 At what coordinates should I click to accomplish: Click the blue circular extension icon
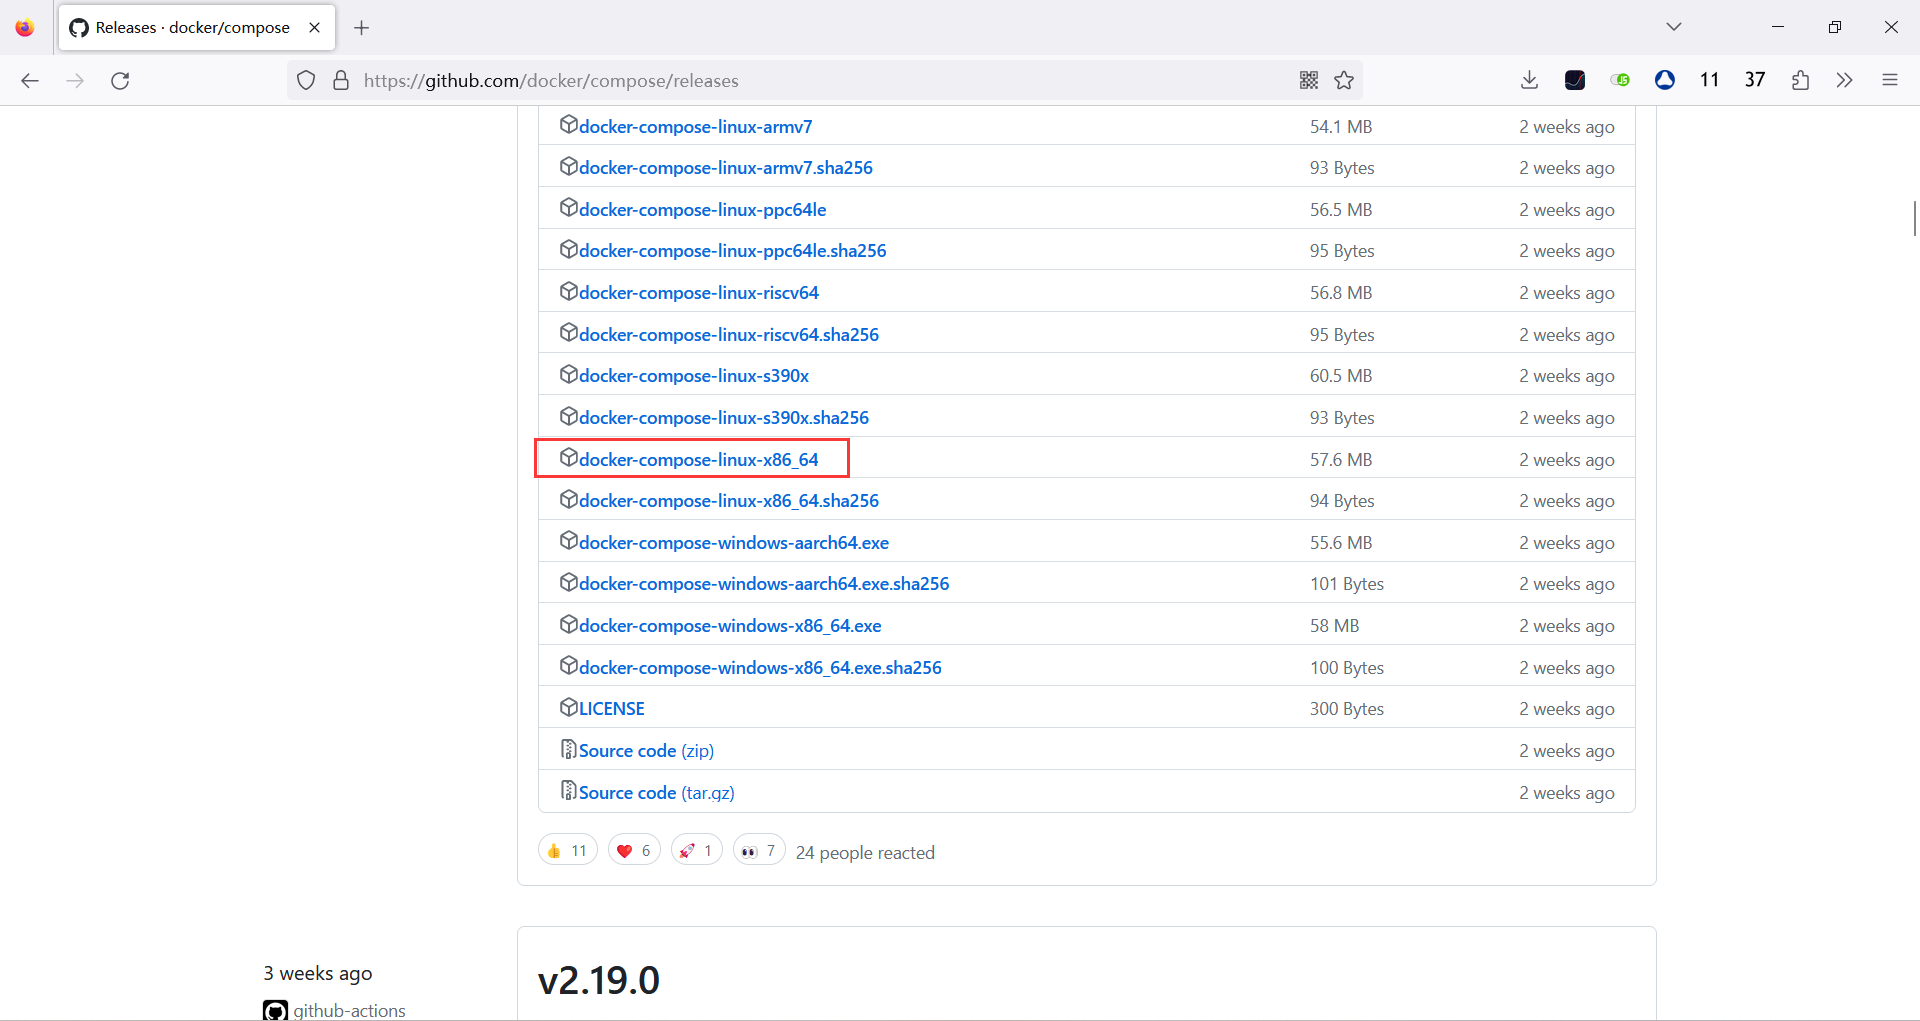point(1665,80)
